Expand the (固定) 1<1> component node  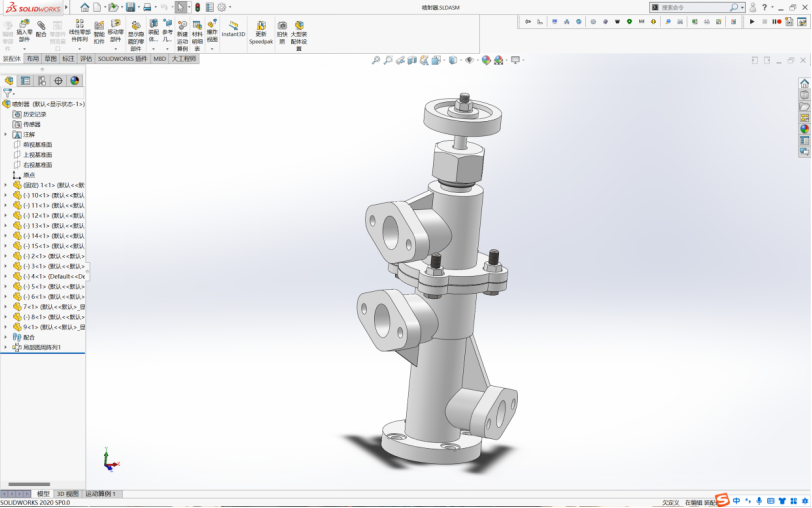(x=5, y=185)
